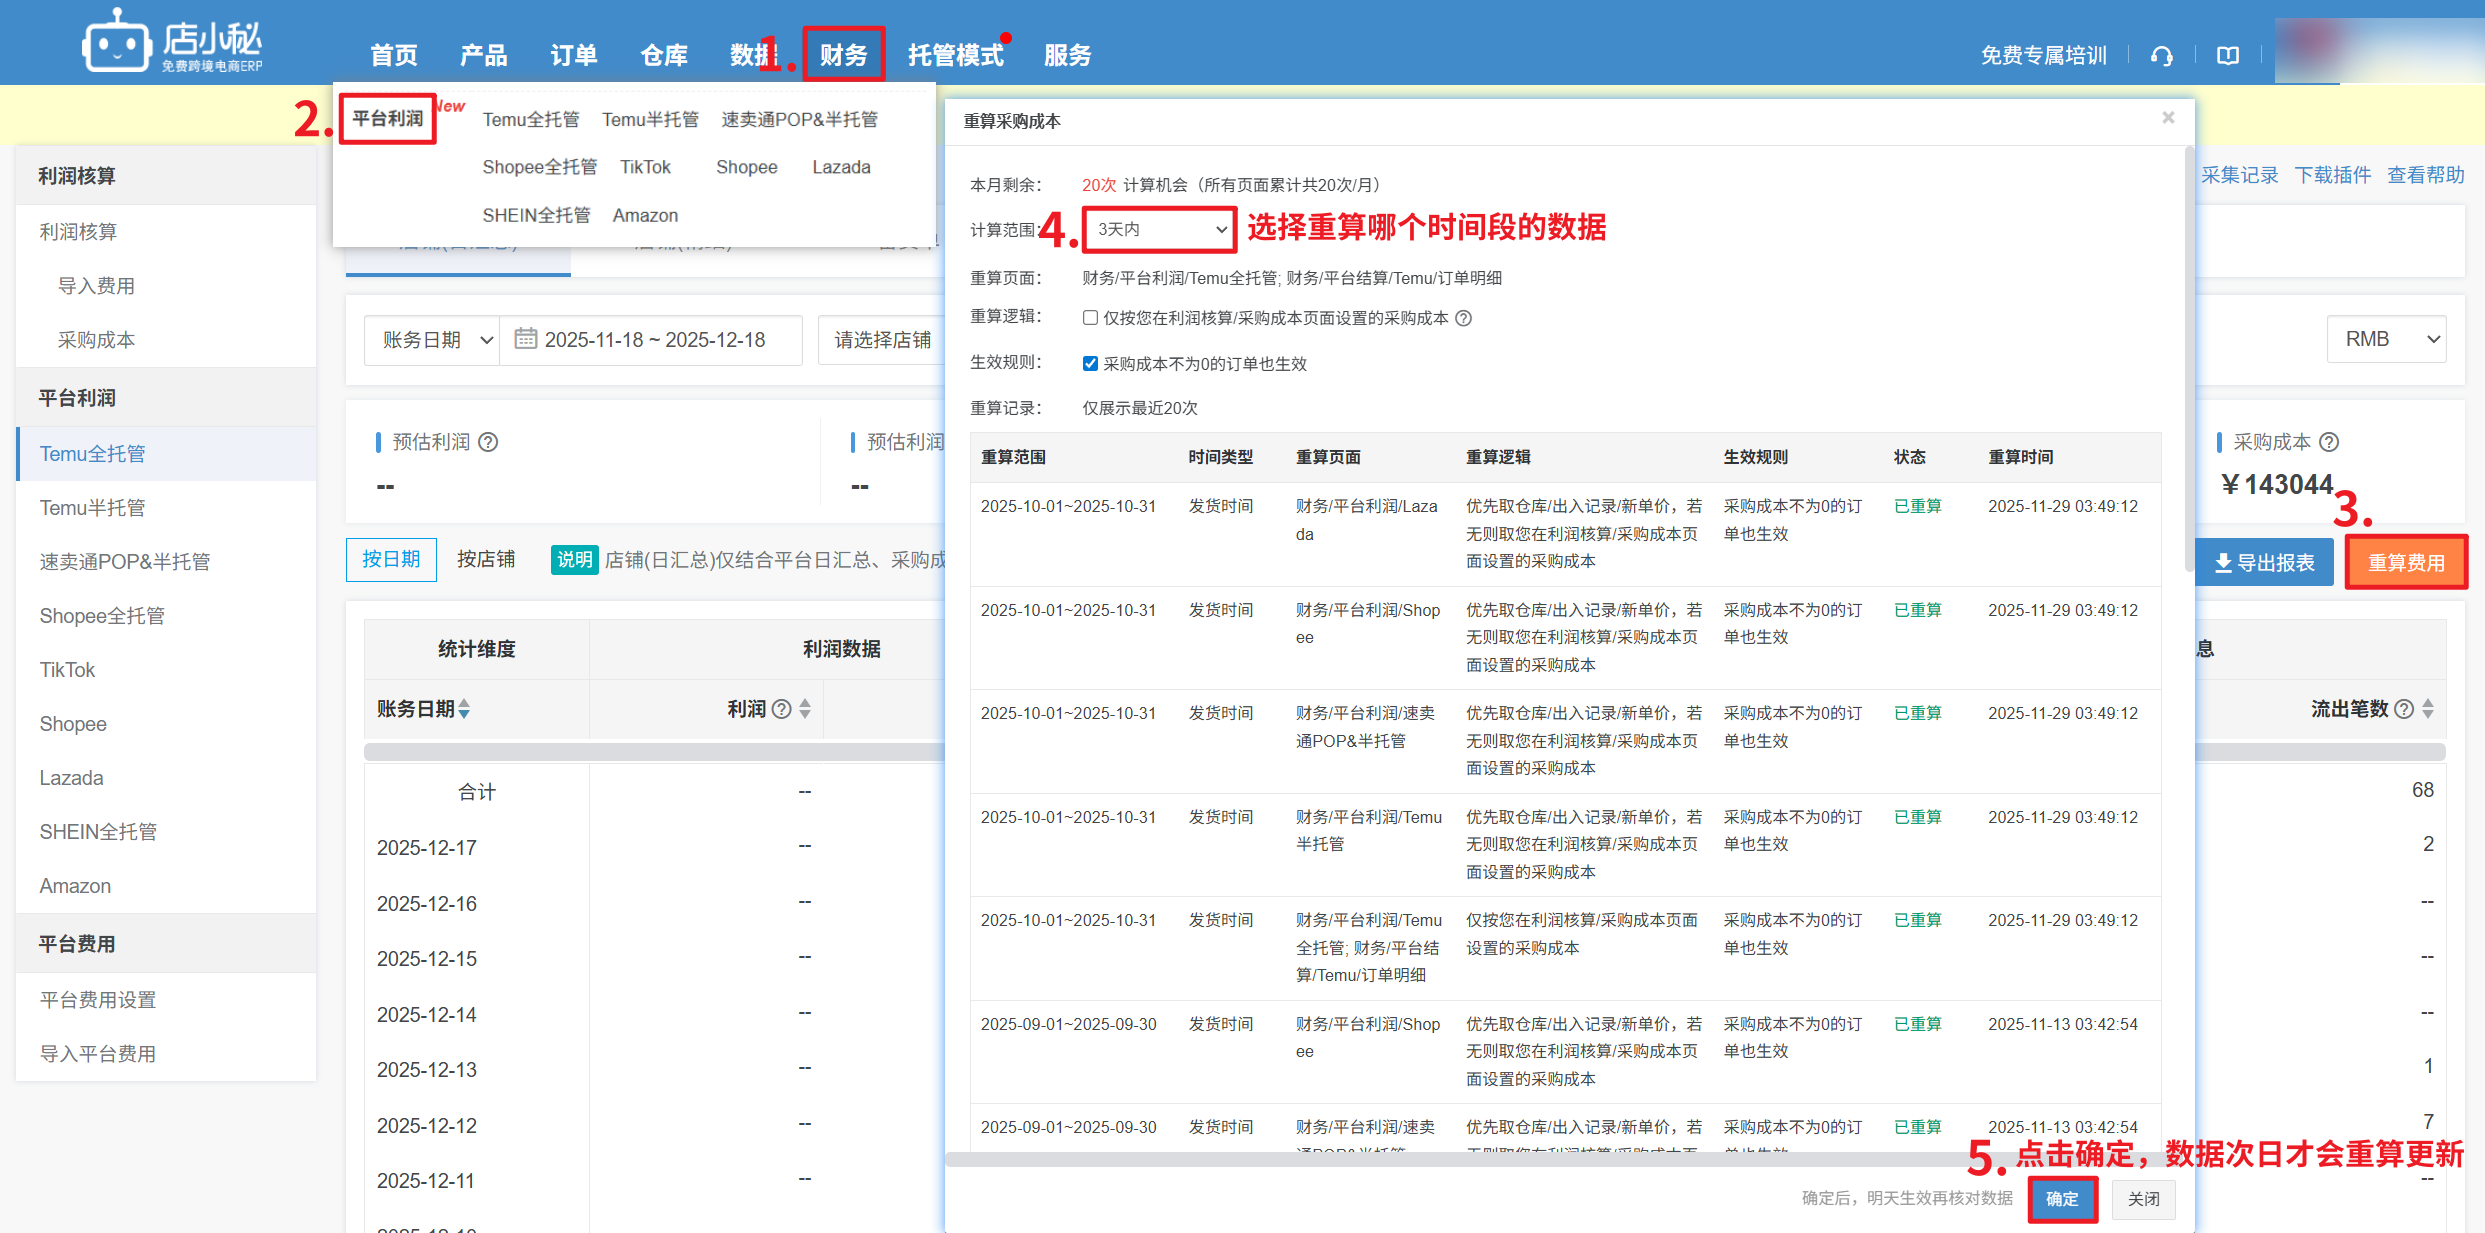Image resolution: width=2485 pixels, height=1233 pixels.
Task: Switch view toggle to 按店铺
Action: click(x=486, y=559)
